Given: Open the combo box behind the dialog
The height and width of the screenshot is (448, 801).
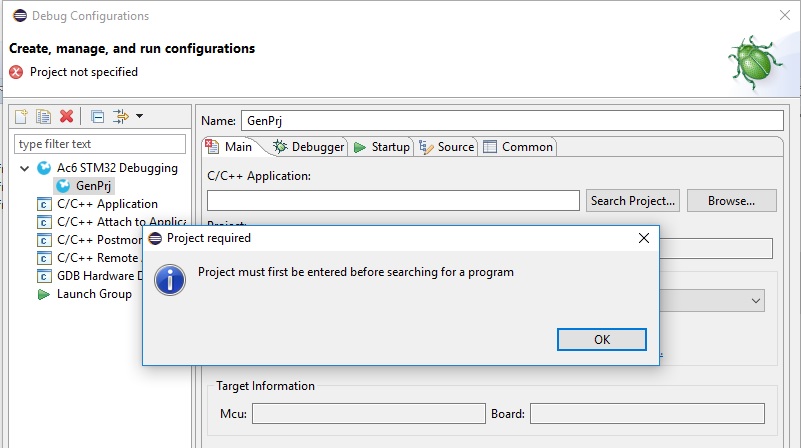Looking at the screenshot, I should click(x=754, y=300).
